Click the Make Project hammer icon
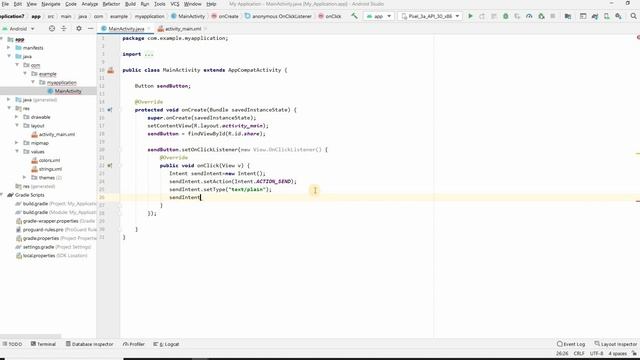640x360 pixels. (x=354, y=16)
